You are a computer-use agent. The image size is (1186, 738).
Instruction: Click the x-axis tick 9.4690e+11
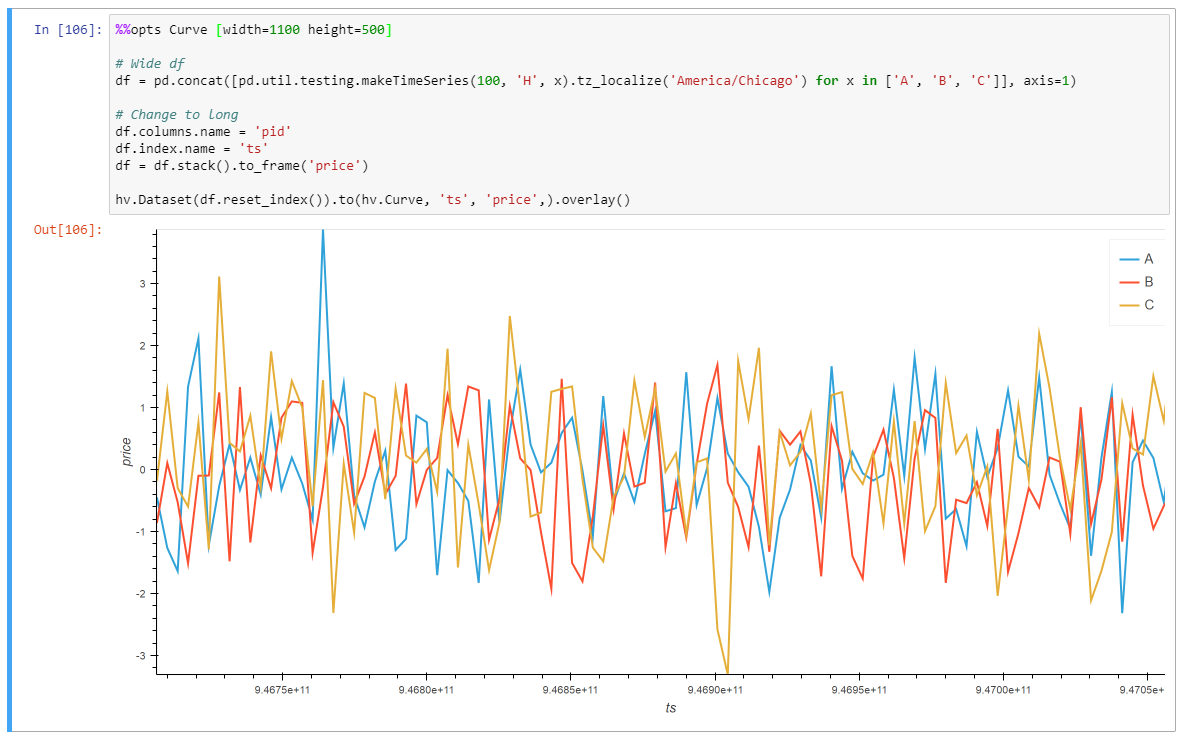coord(715,690)
